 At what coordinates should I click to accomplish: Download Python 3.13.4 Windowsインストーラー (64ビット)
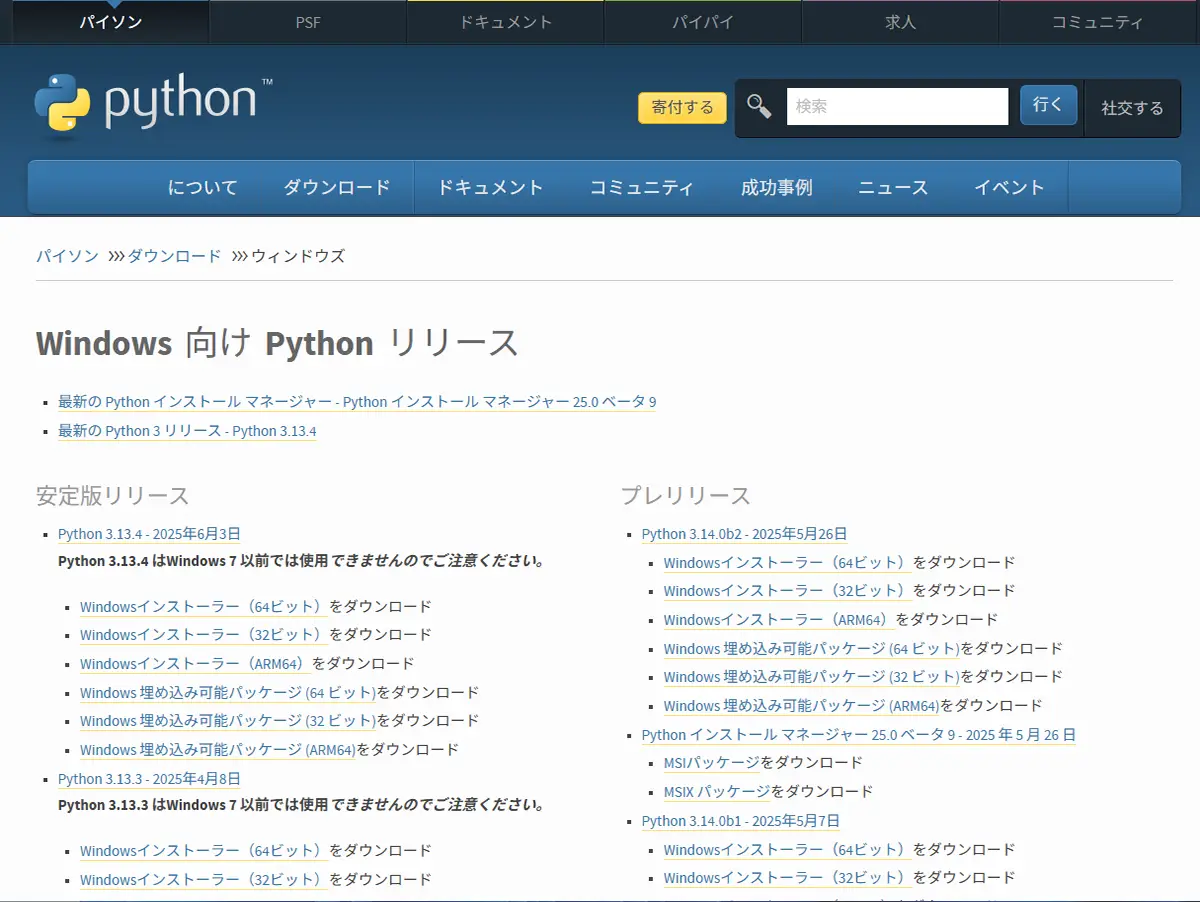(x=204, y=607)
